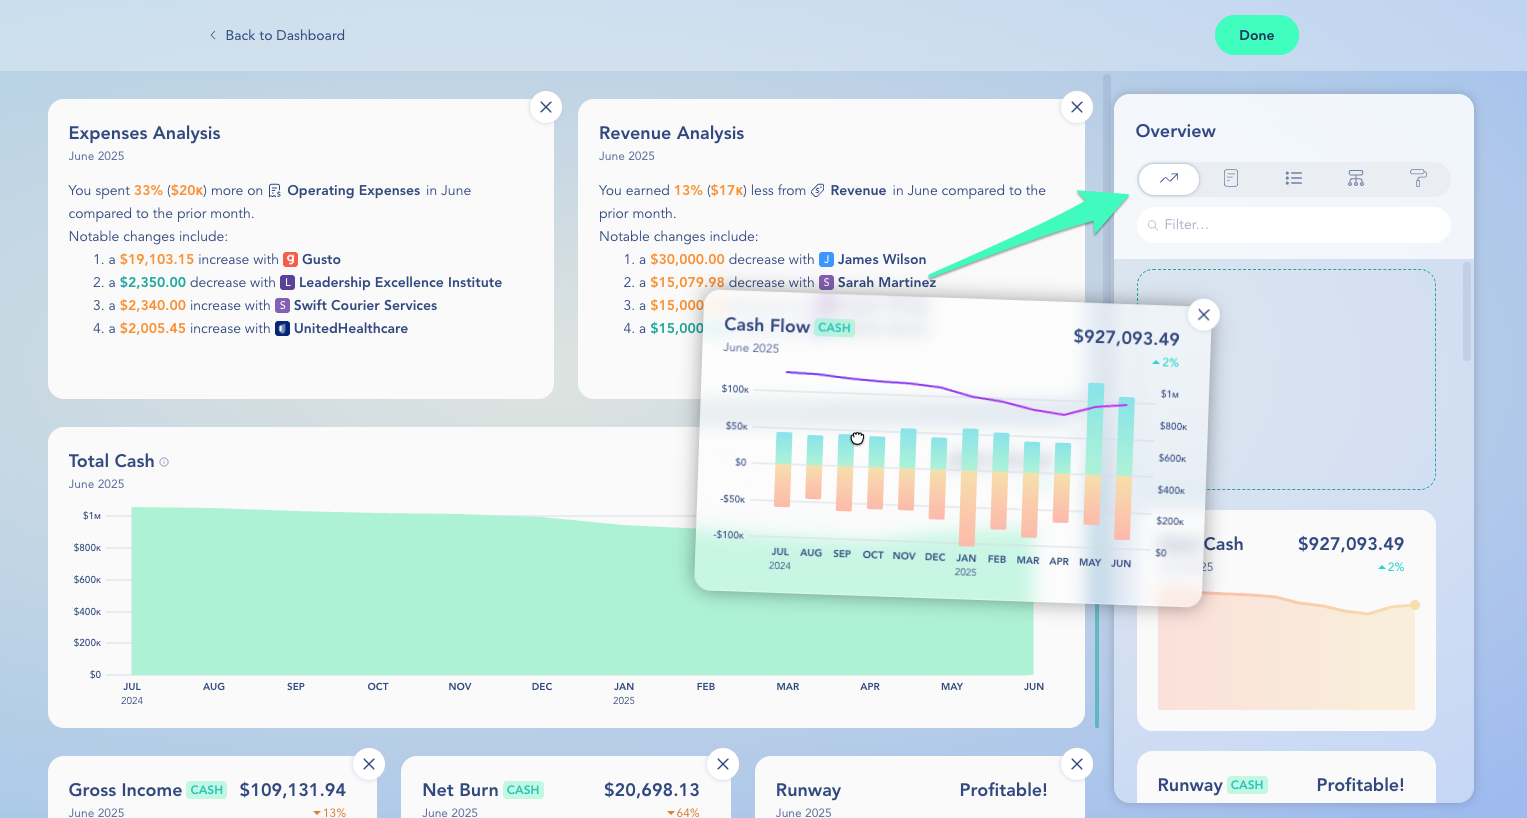Remove the Runway card from dashboard
This screenshot has width=1527, height=818.
pos(1076,764)
